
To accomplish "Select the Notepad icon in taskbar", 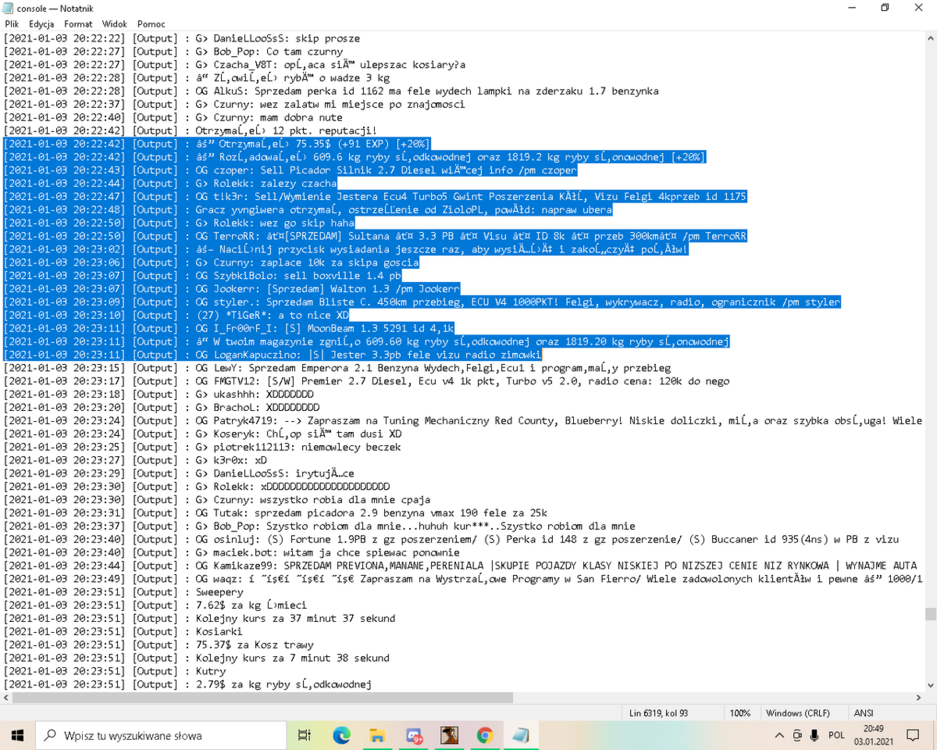I will pyautogui.click(x=520, y=735).
